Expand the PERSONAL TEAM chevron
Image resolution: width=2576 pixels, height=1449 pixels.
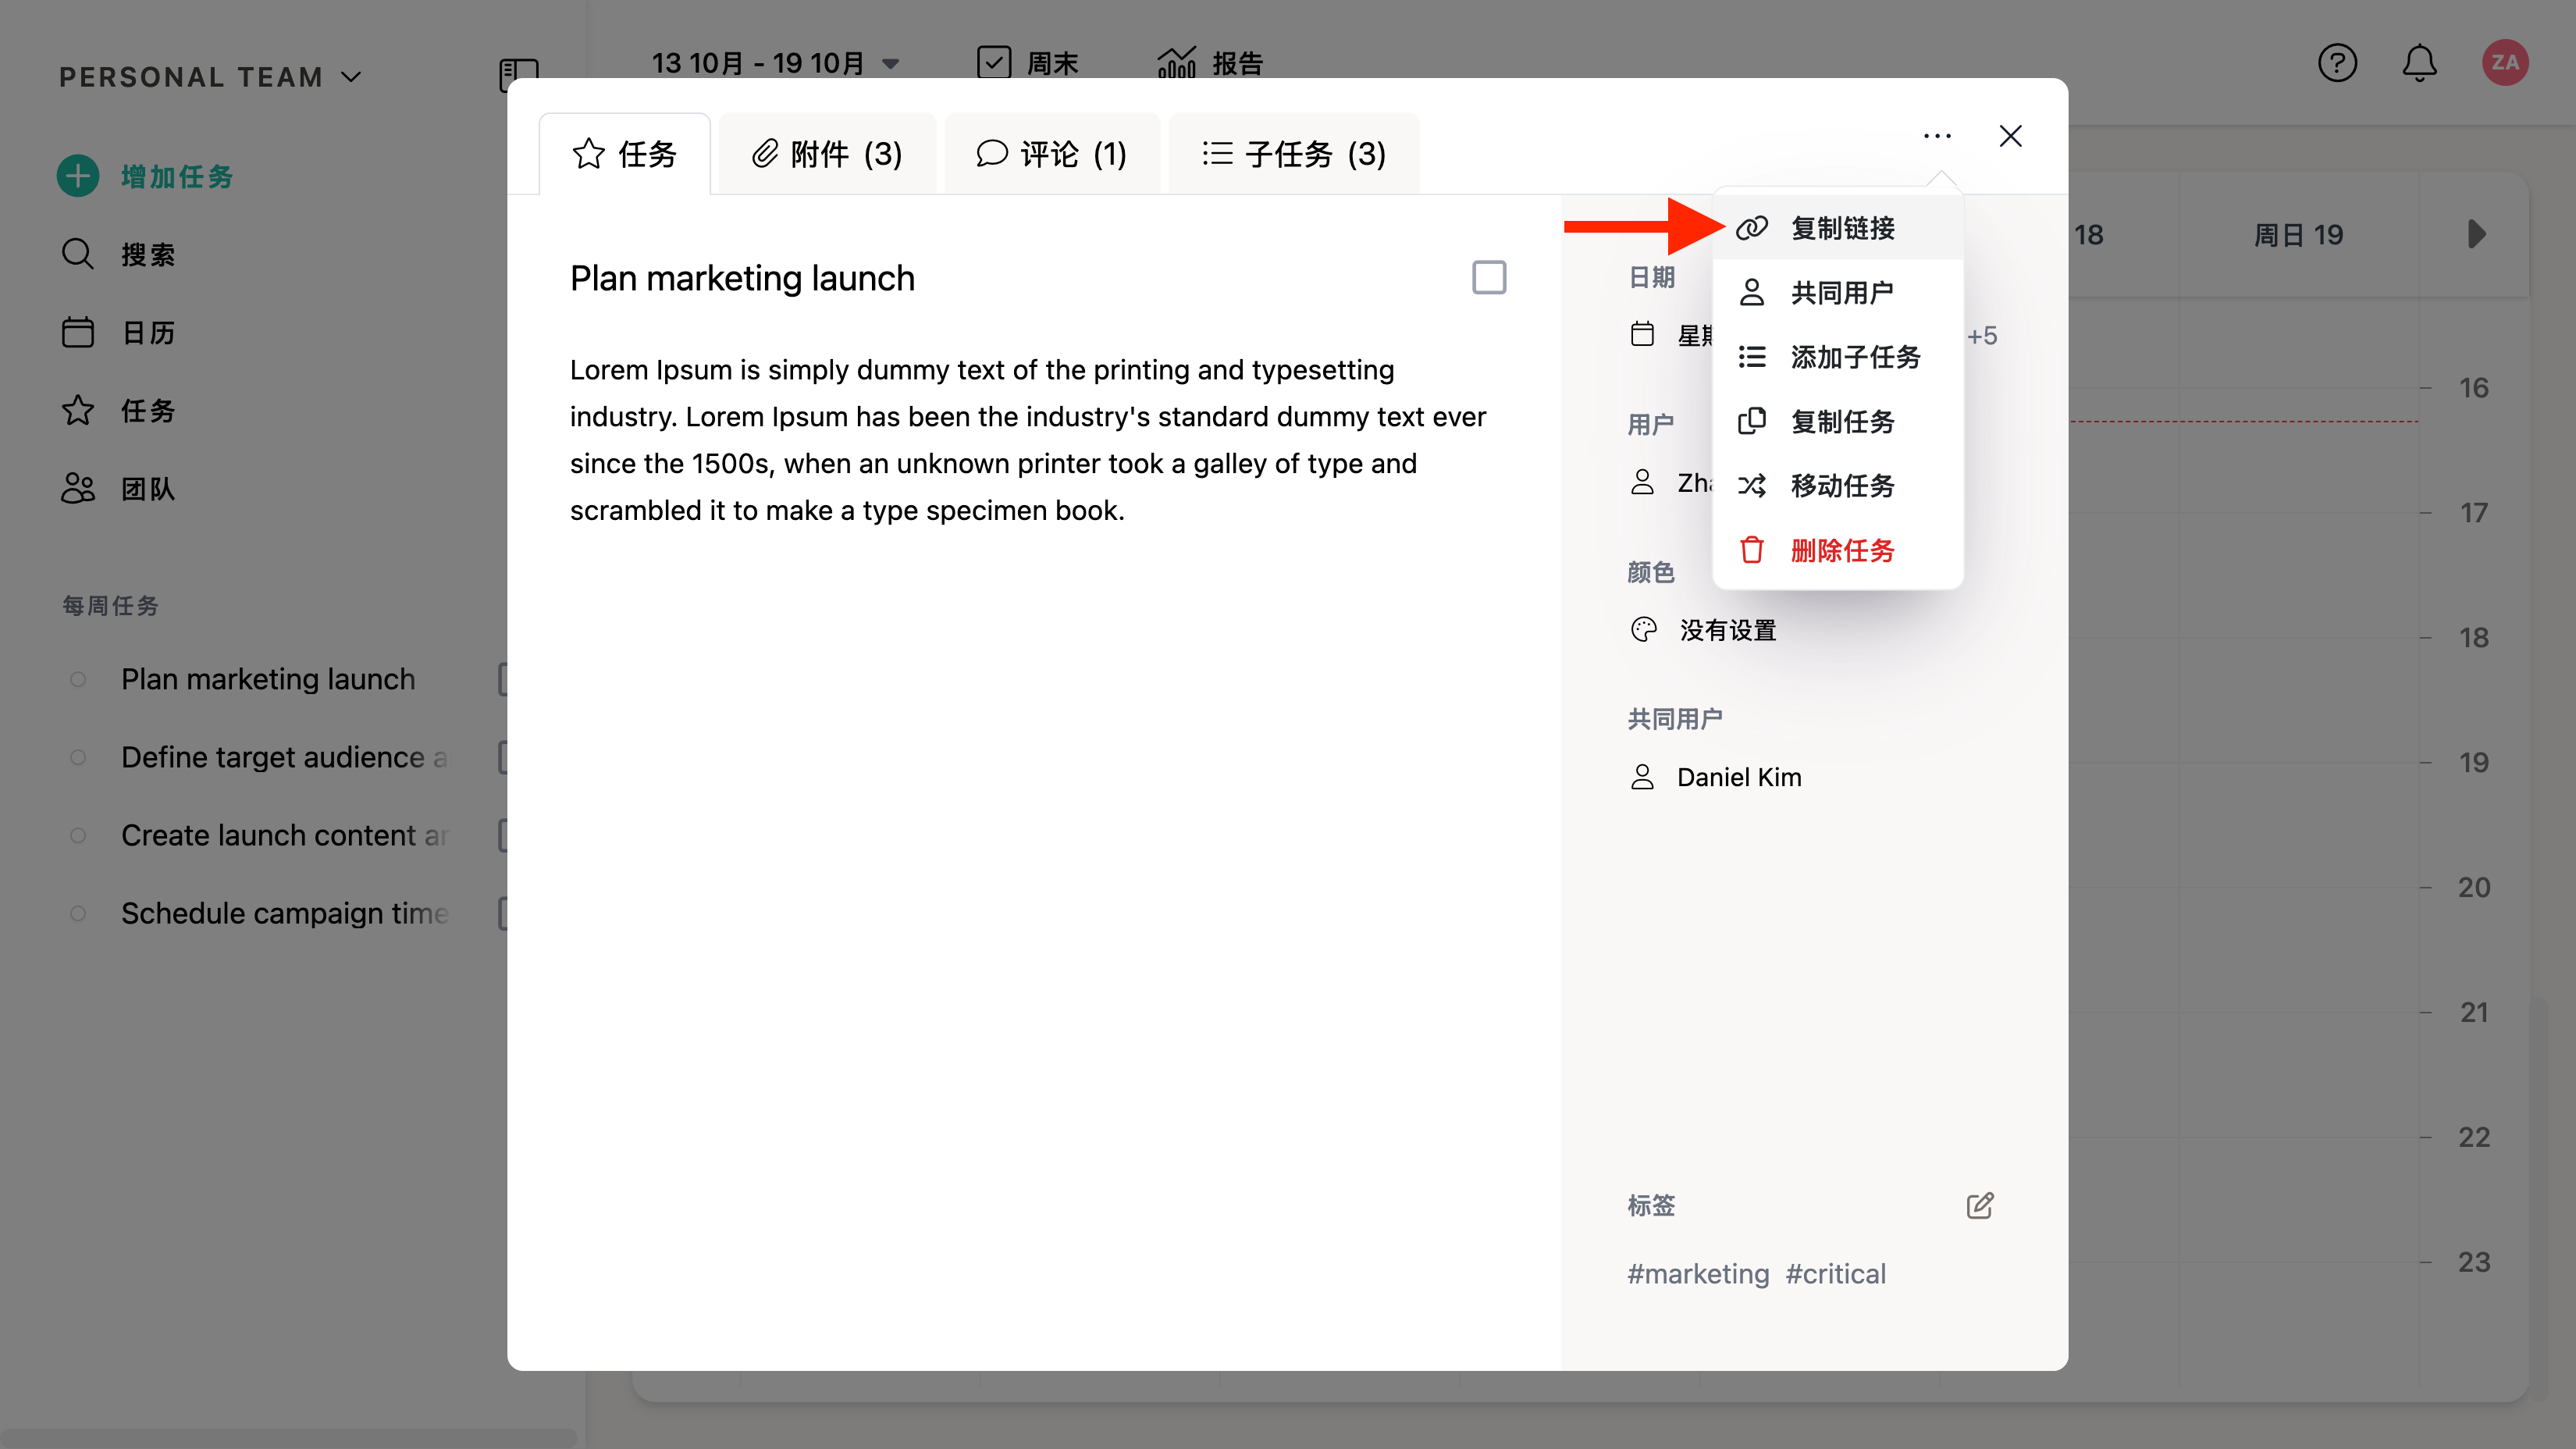coord(351,77)
